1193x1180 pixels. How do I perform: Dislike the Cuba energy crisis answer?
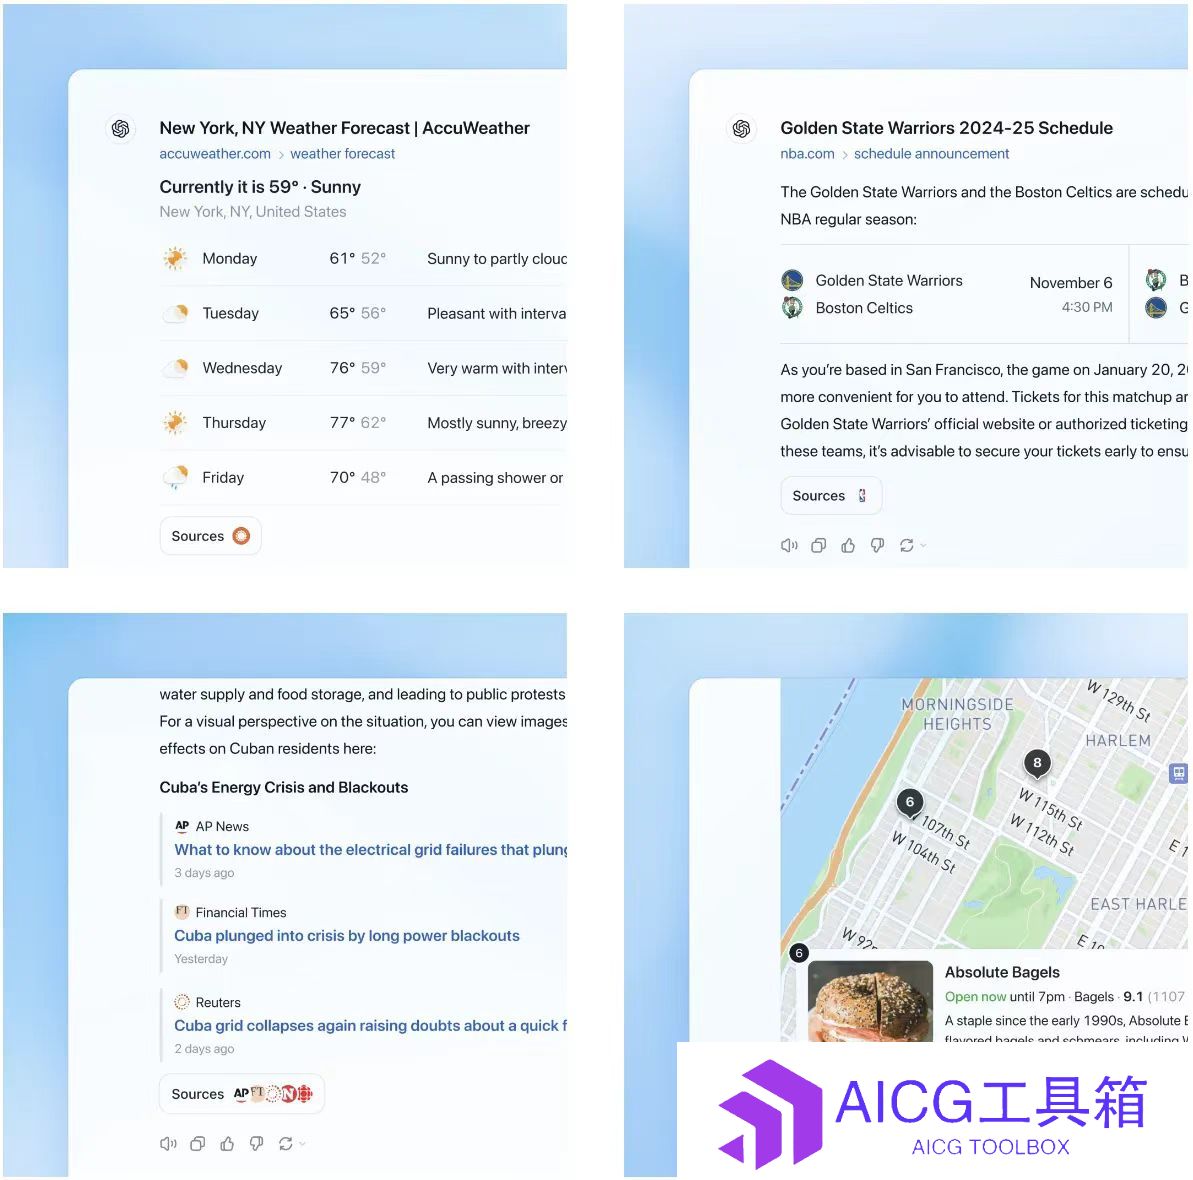coord(256,1143)
